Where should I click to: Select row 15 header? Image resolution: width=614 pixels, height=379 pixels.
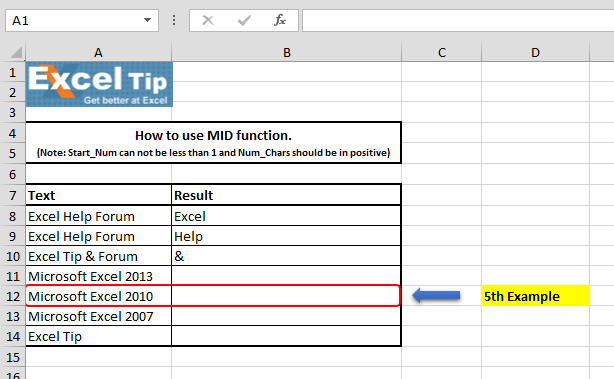(x=13, y=357)
